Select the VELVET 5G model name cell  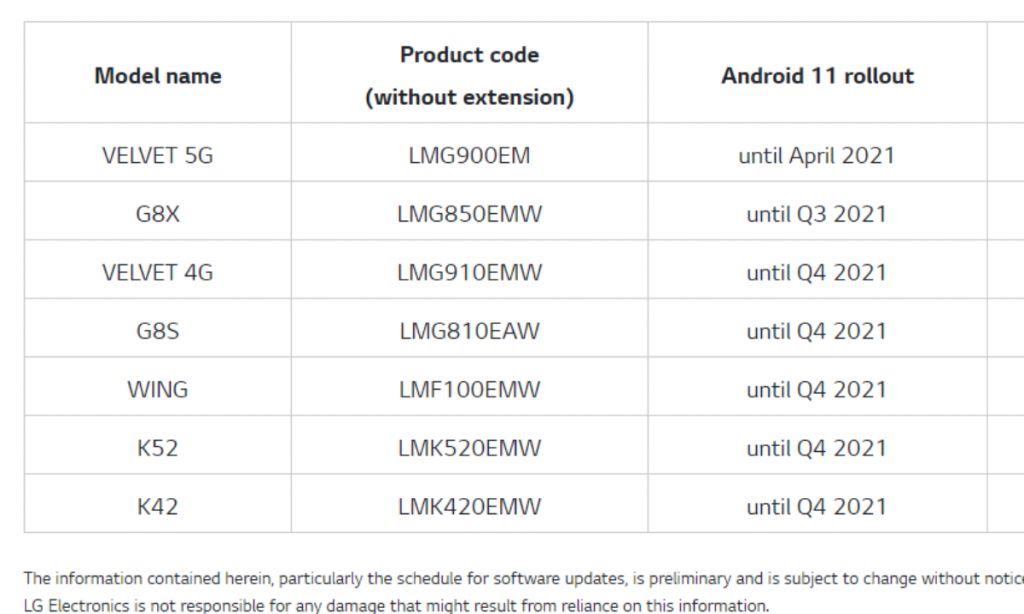coord(158,155)
